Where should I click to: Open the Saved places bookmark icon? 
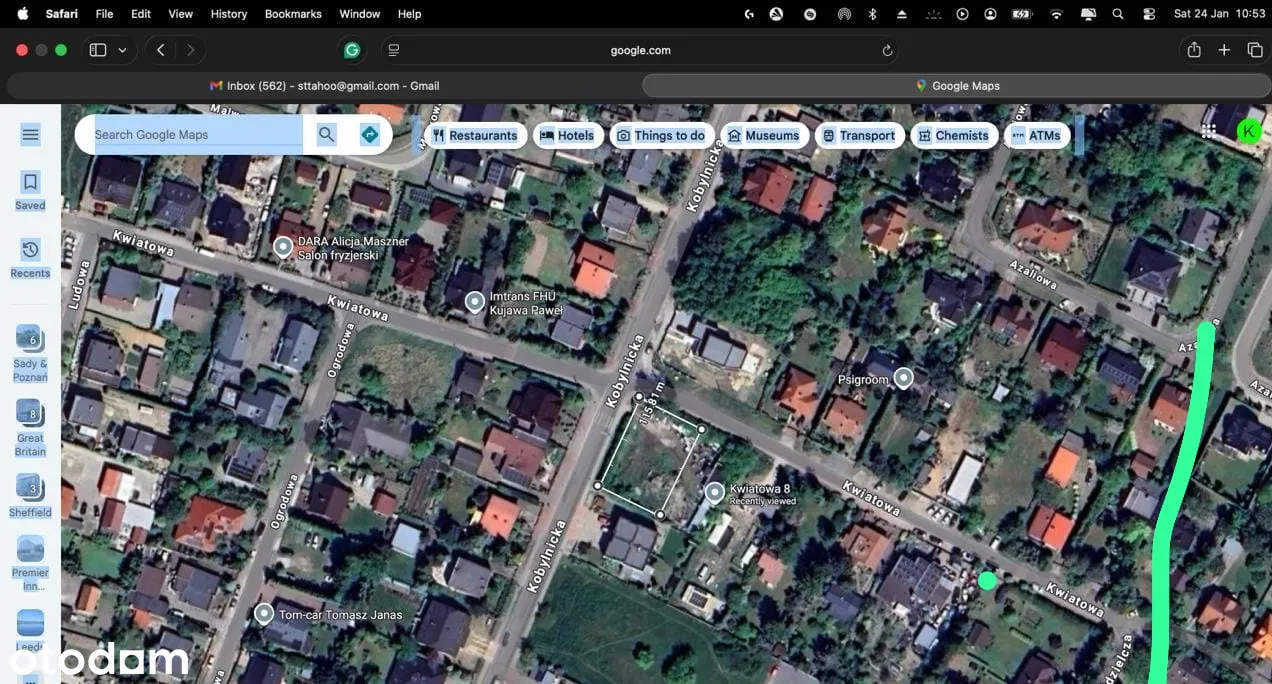pyautogui.click(x=30, y=183)
